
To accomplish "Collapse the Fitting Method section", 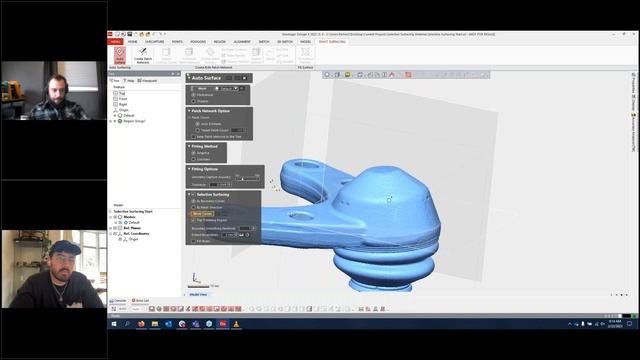I will pos(189,146).
